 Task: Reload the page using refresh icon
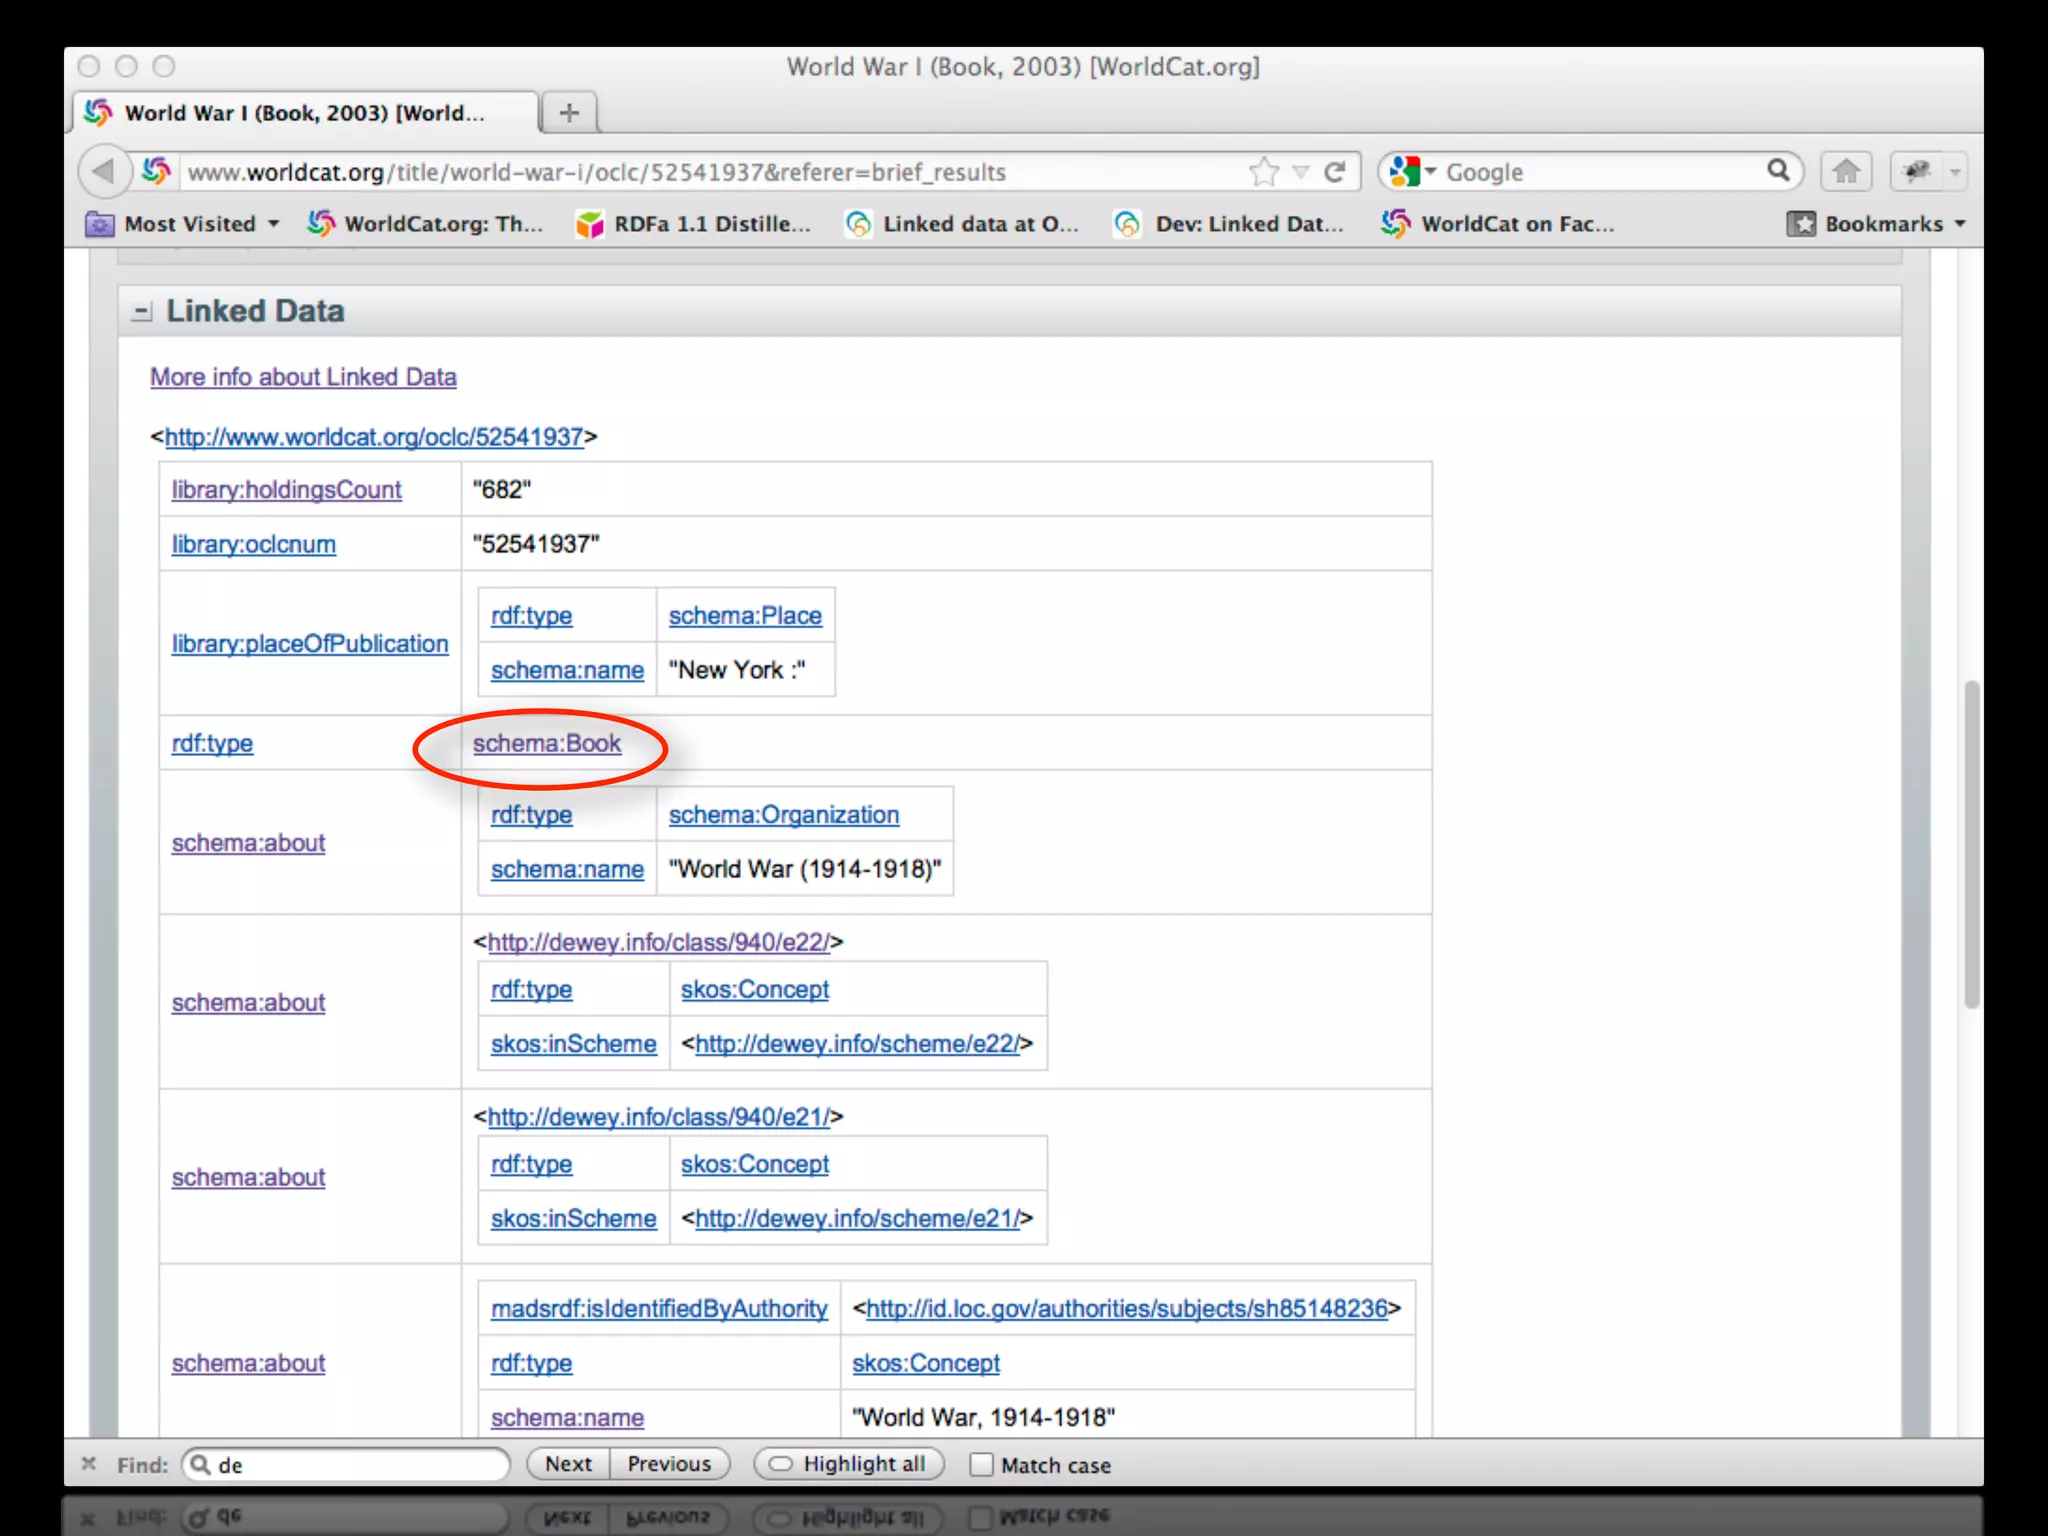(x=1334, y=172)
